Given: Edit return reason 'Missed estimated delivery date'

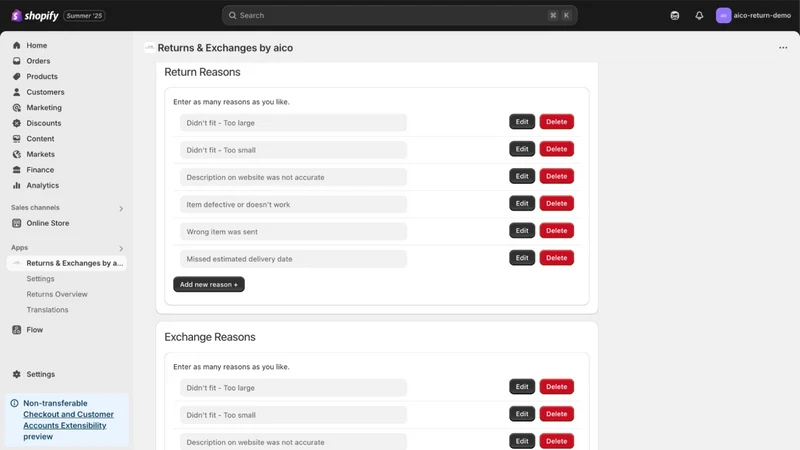Looking at the screenshot, I should coord(522,258).
